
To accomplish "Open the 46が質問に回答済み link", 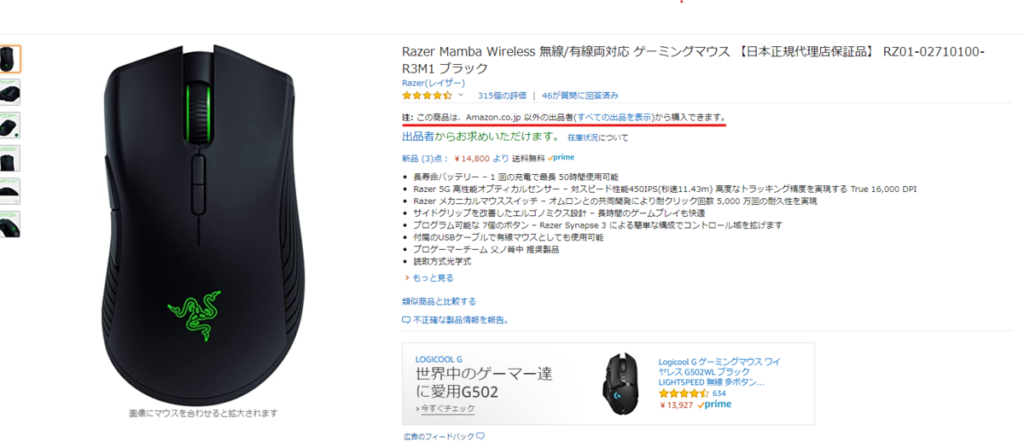I will pyautogui.click(x=580, y=95).
